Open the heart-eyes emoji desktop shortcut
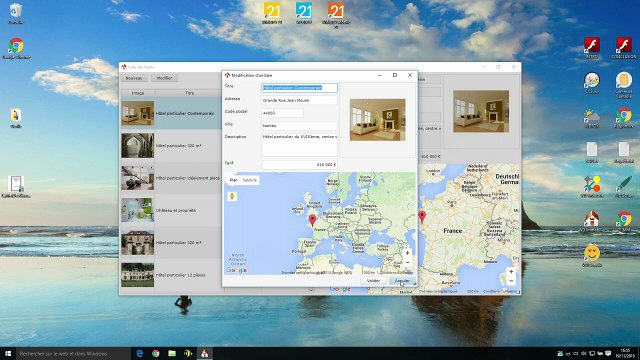The height and width of the screenshot is (360, 640). 592,256
